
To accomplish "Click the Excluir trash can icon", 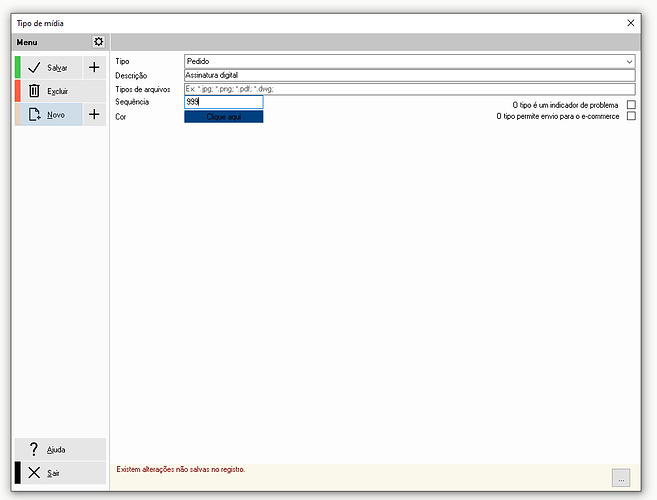I will click(x=34, y=91).
